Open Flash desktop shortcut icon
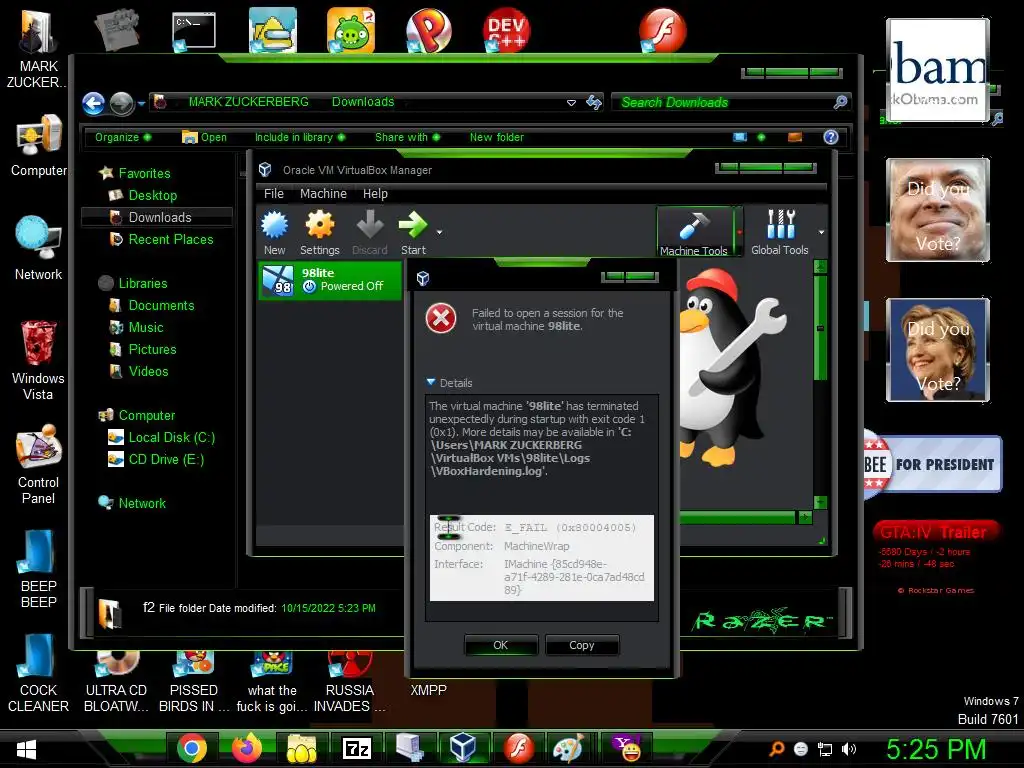Screen dimensions: 1024x768 pos(662,31)
